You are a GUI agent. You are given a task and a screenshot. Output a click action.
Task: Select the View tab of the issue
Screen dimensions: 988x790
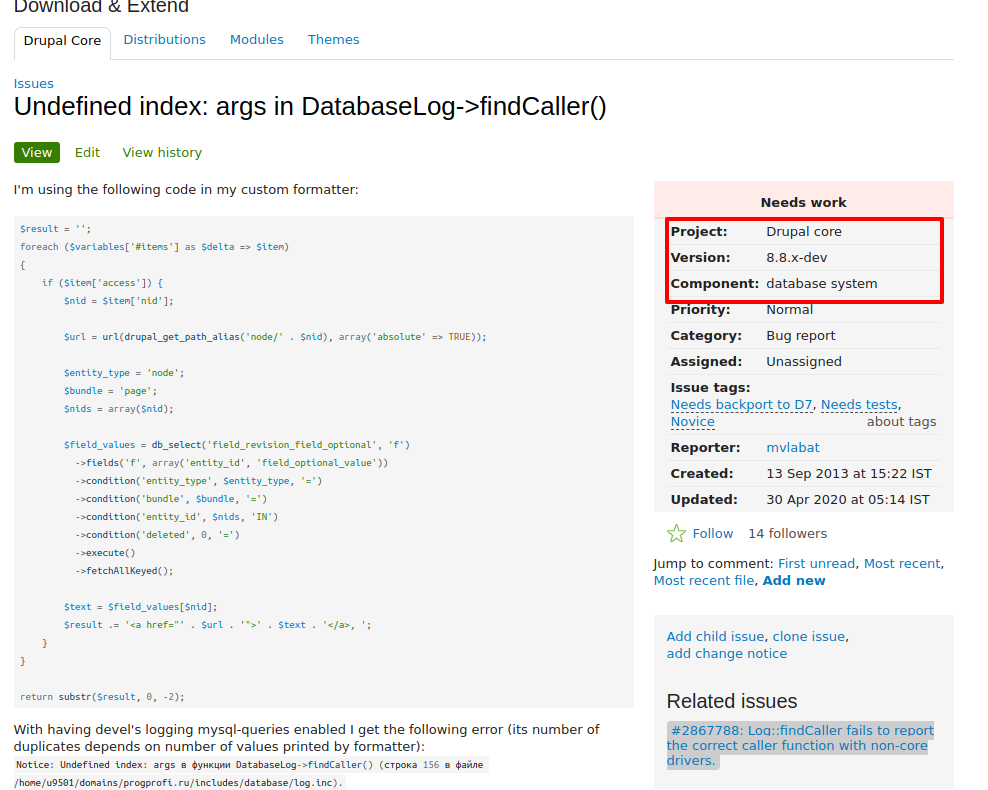[x=37, y=152]
